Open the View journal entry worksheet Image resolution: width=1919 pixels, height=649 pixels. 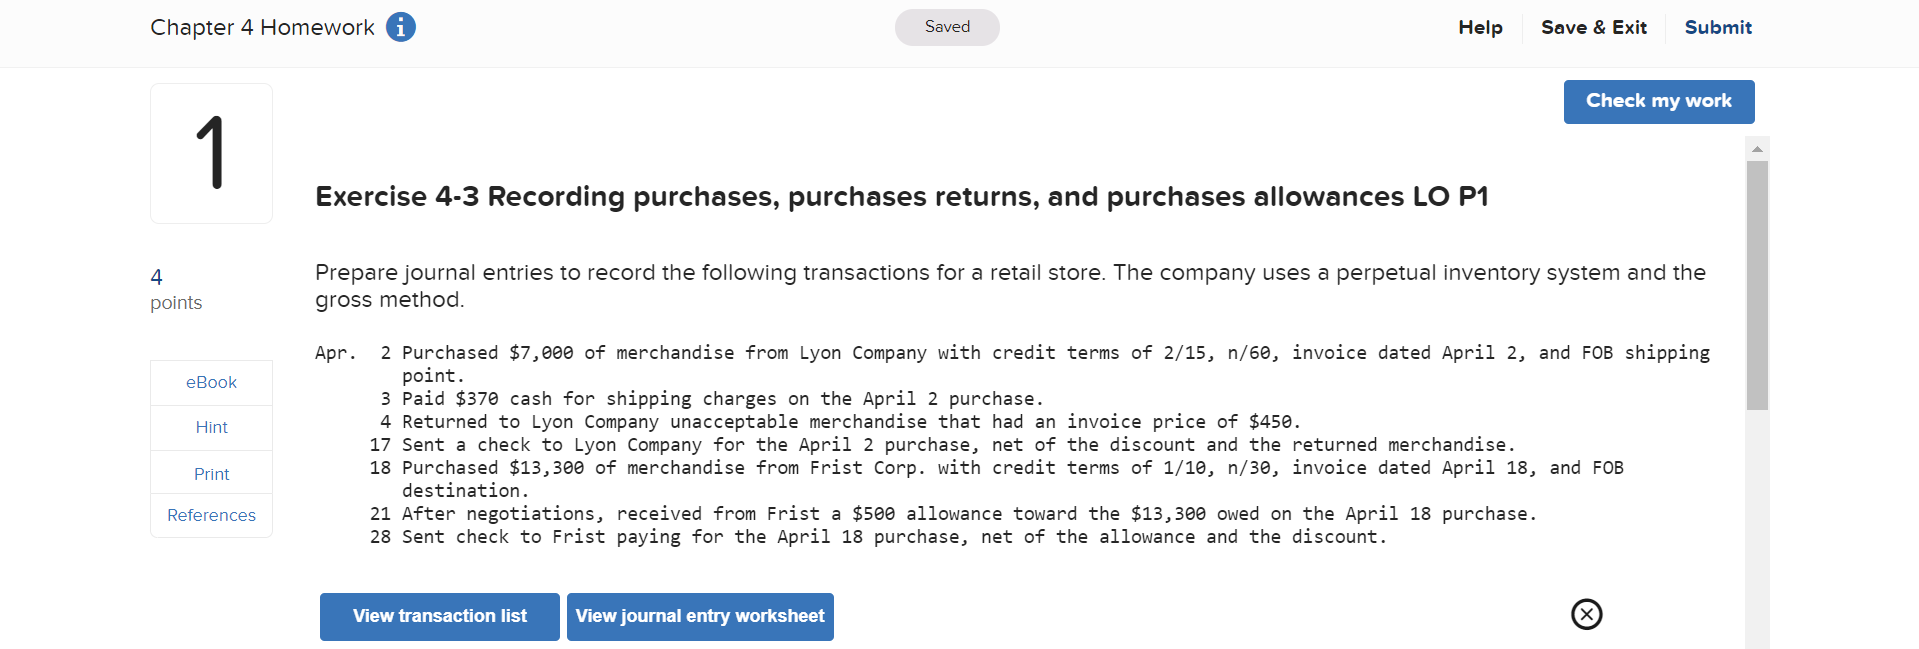700,616
